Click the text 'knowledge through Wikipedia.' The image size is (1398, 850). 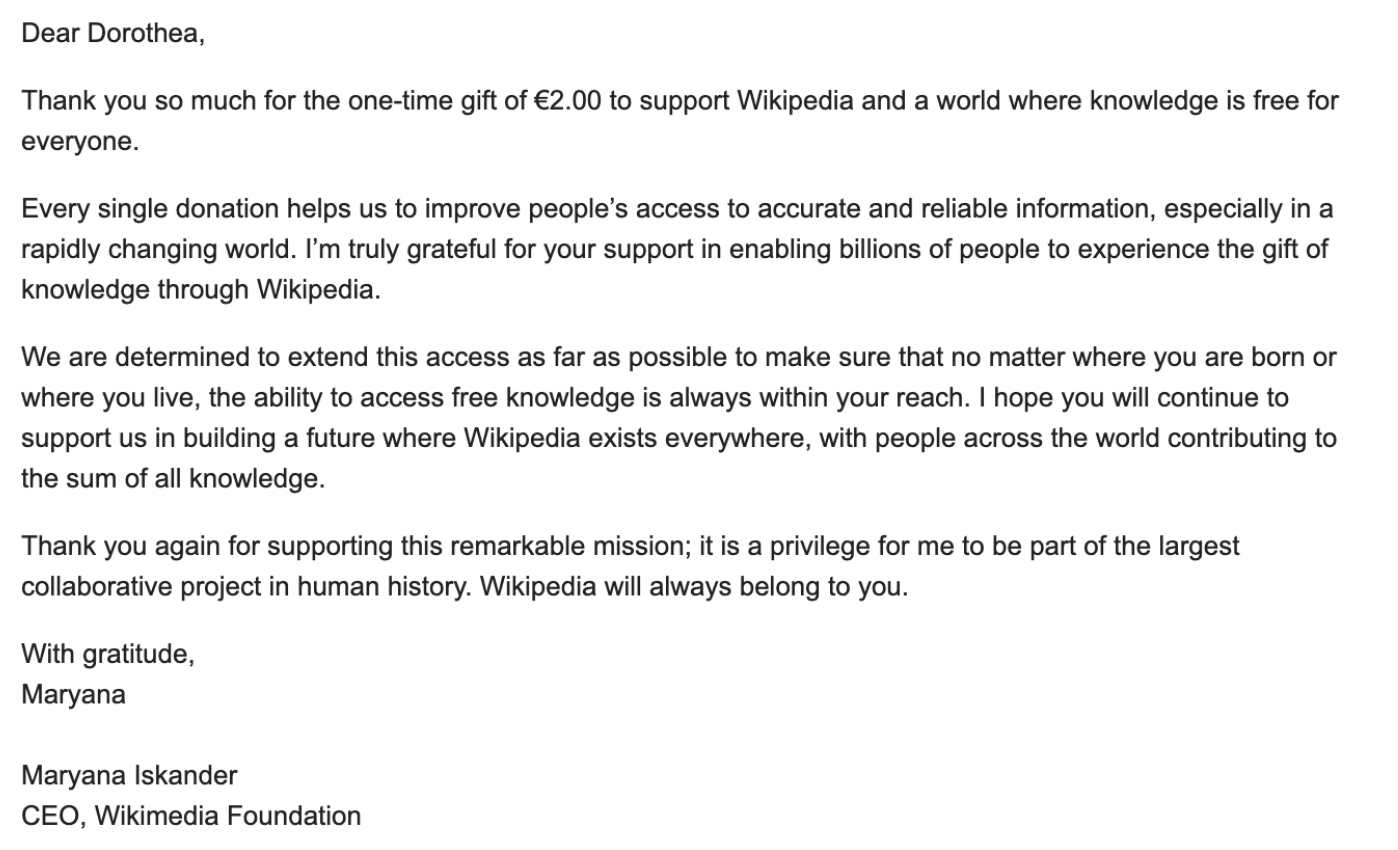click(201, 290)
